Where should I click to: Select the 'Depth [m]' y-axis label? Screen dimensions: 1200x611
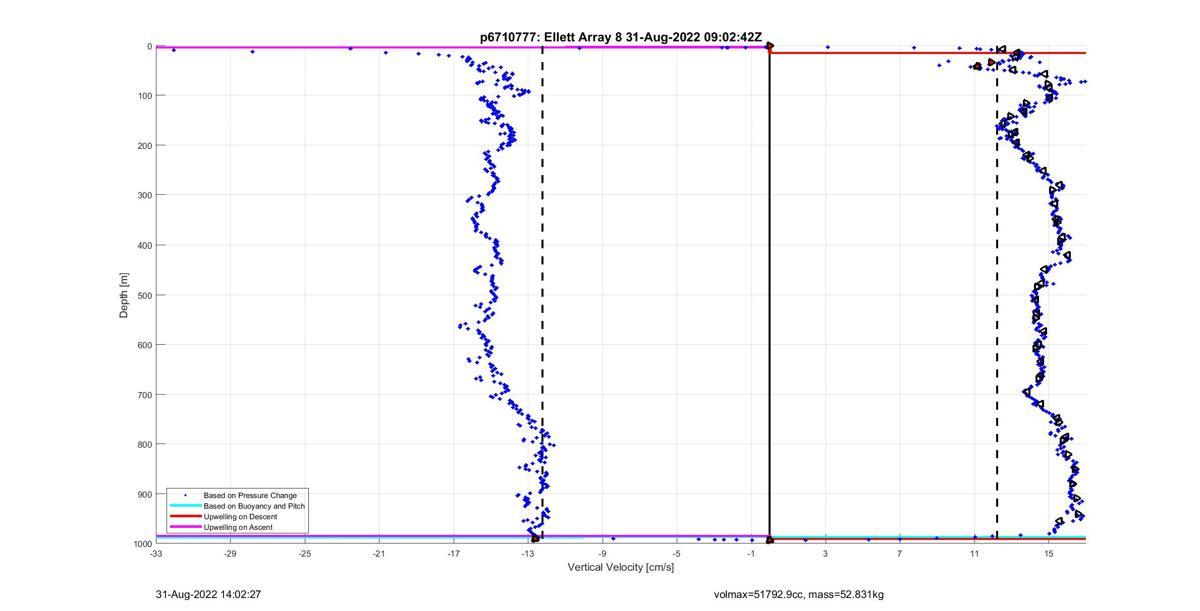click(124, 295)
